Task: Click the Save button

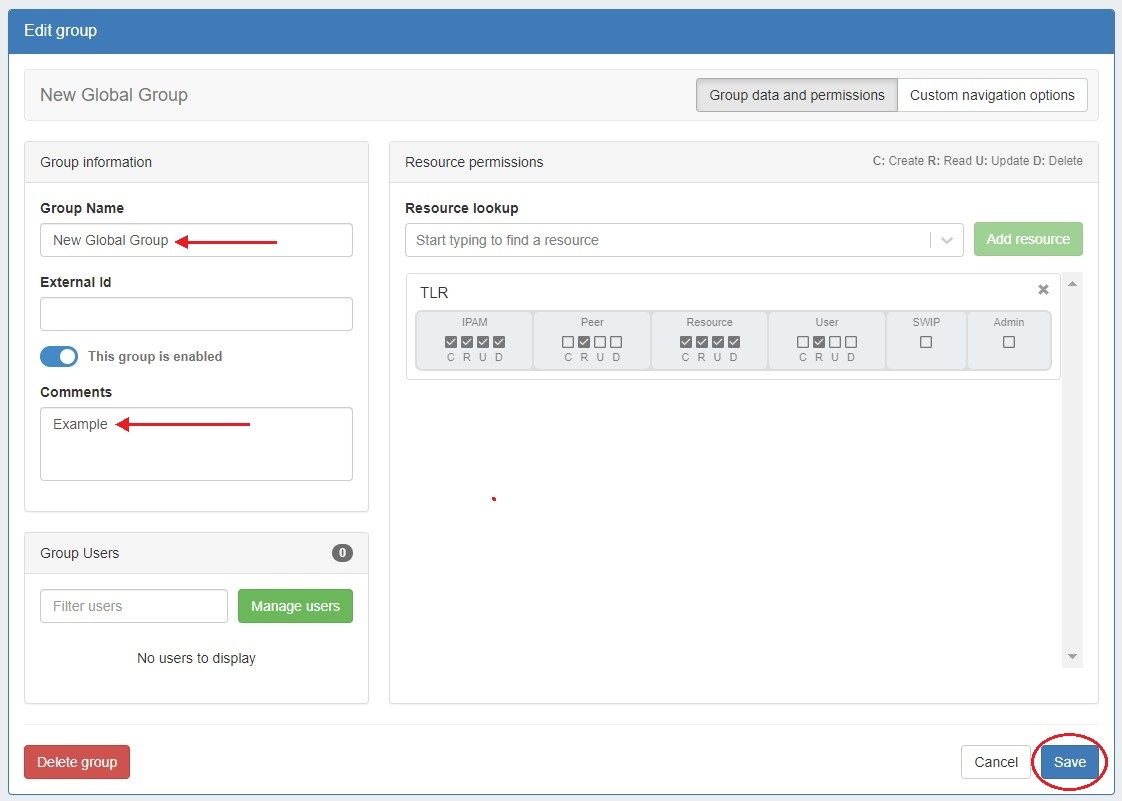Action: point(1069,762)
